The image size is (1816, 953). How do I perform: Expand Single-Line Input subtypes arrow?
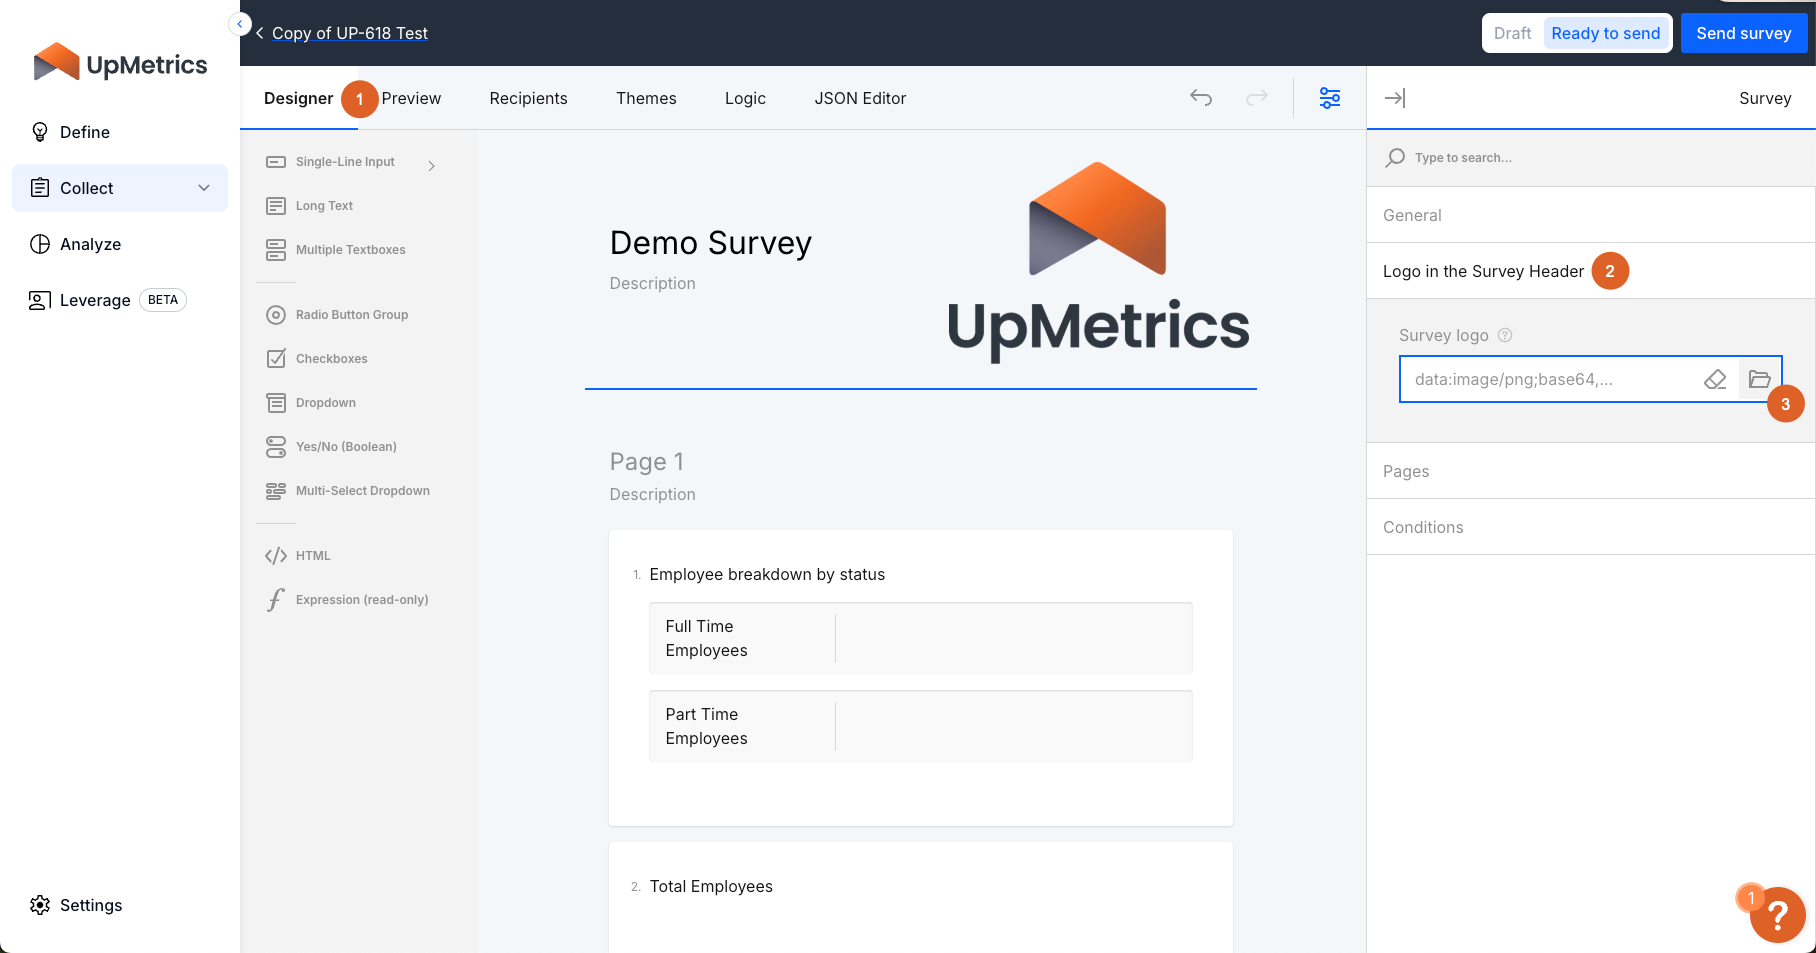tap(432, 166)
